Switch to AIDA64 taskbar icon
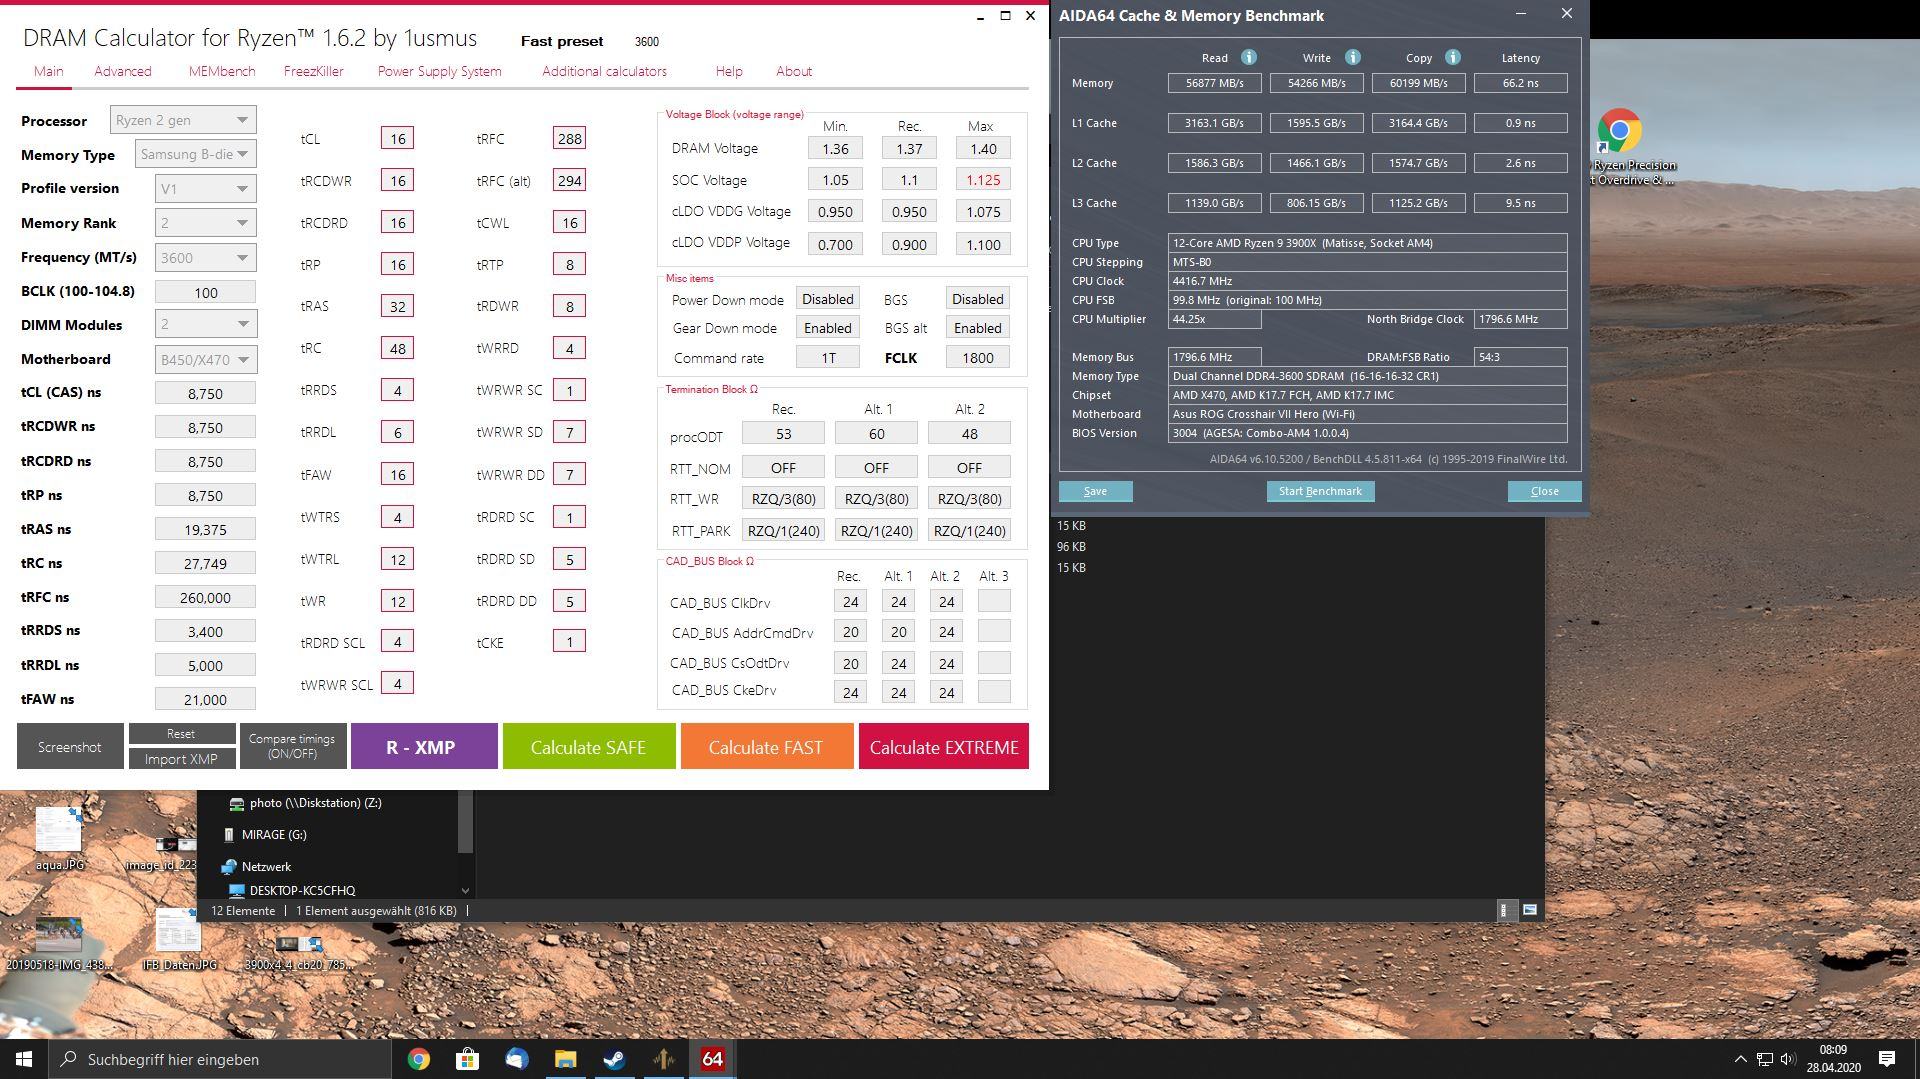Screen dimensions: 1920x1079 [x=712, y=1059]
